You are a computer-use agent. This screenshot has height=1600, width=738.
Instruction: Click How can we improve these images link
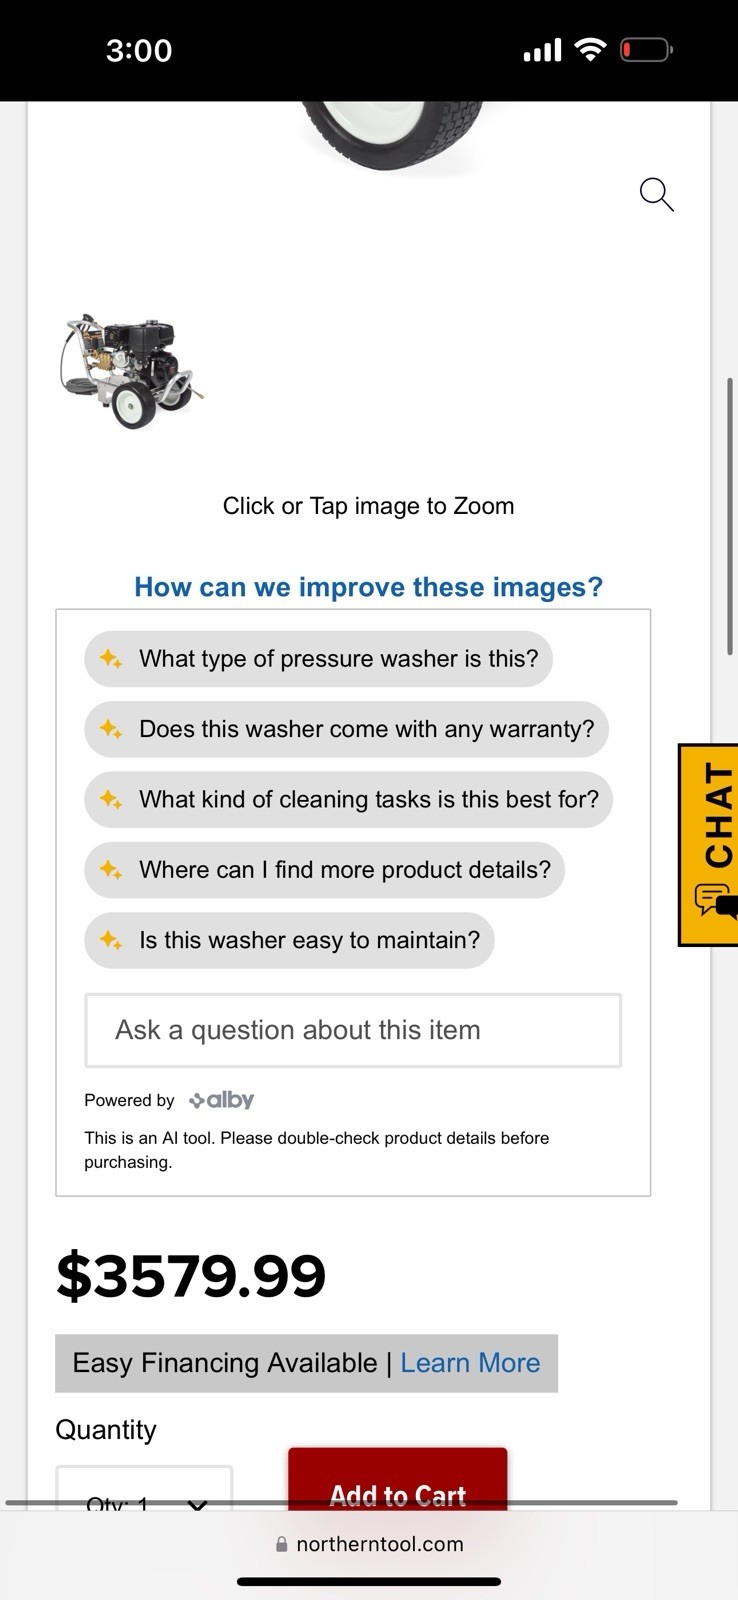pos(369,587)
